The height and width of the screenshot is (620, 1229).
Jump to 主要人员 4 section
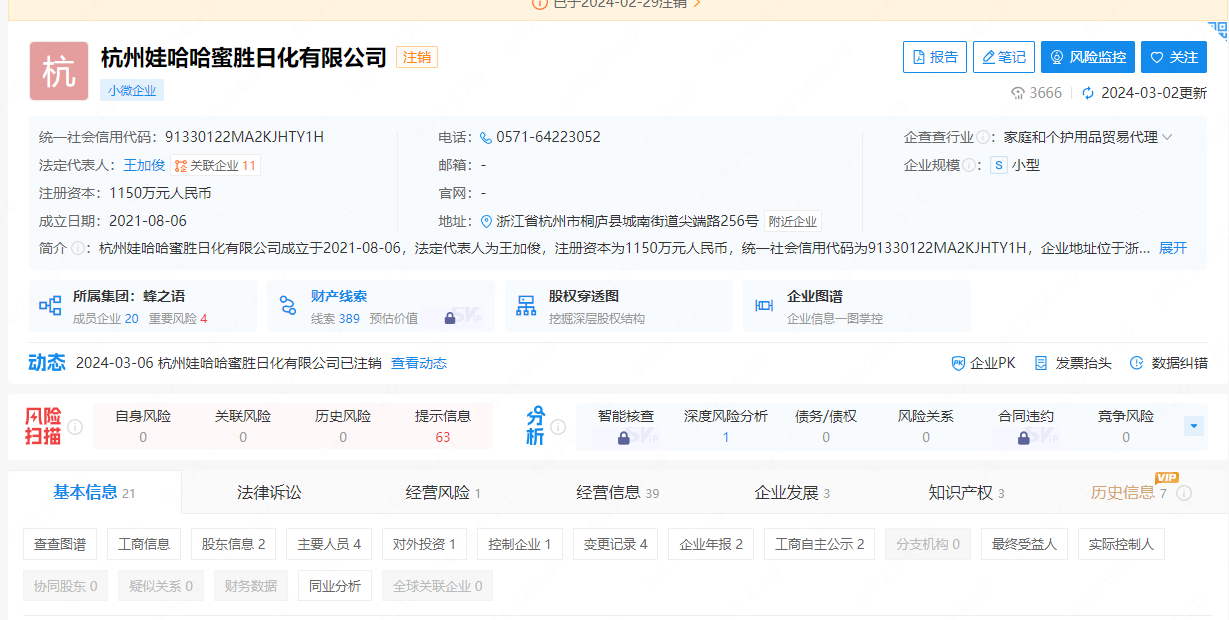329,544
